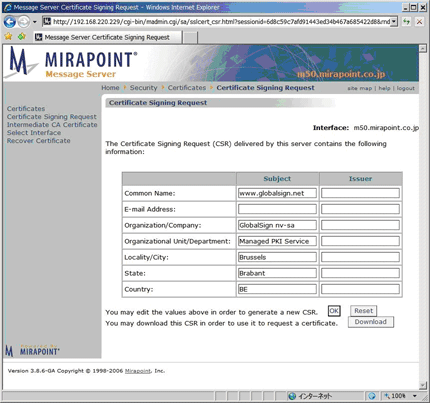This screenshot has width=430, height=403.
Task: Open a new blank browser tab
Action: click(190, 38)
